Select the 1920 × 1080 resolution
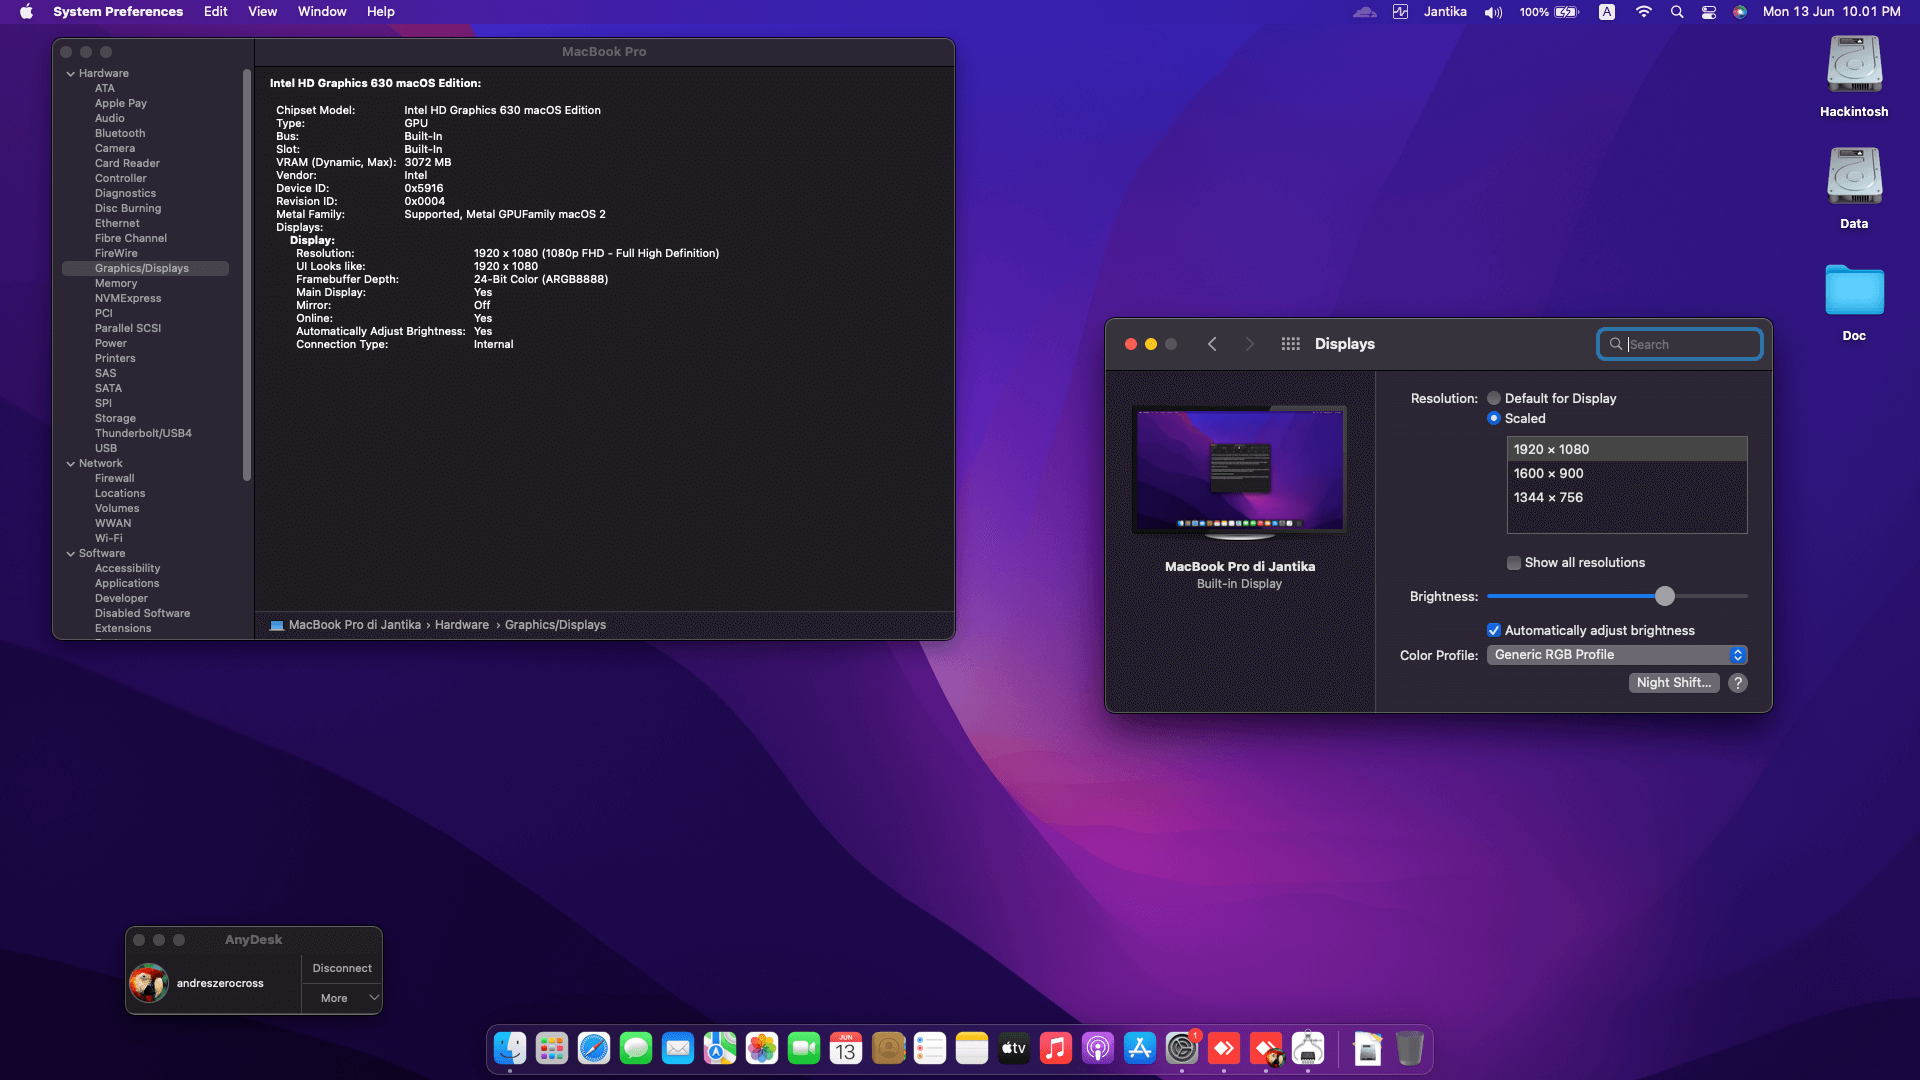Viewport: 1920px width, 1080px height. coord(1627,450)
